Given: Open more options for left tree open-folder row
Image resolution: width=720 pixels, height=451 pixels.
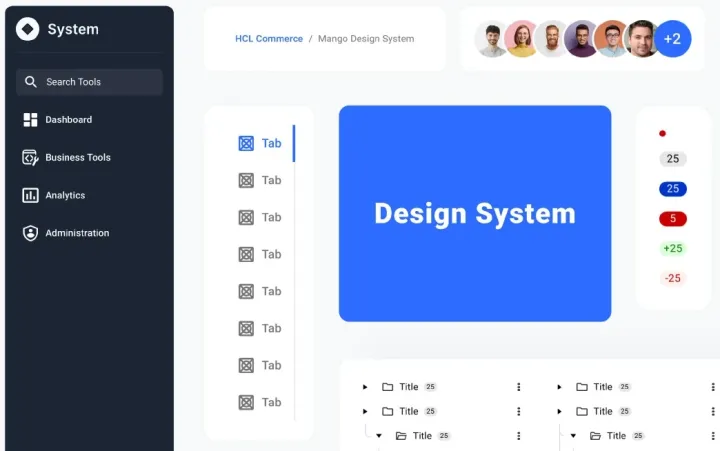Looking at the screenshot, I should (x=518, y=436).
